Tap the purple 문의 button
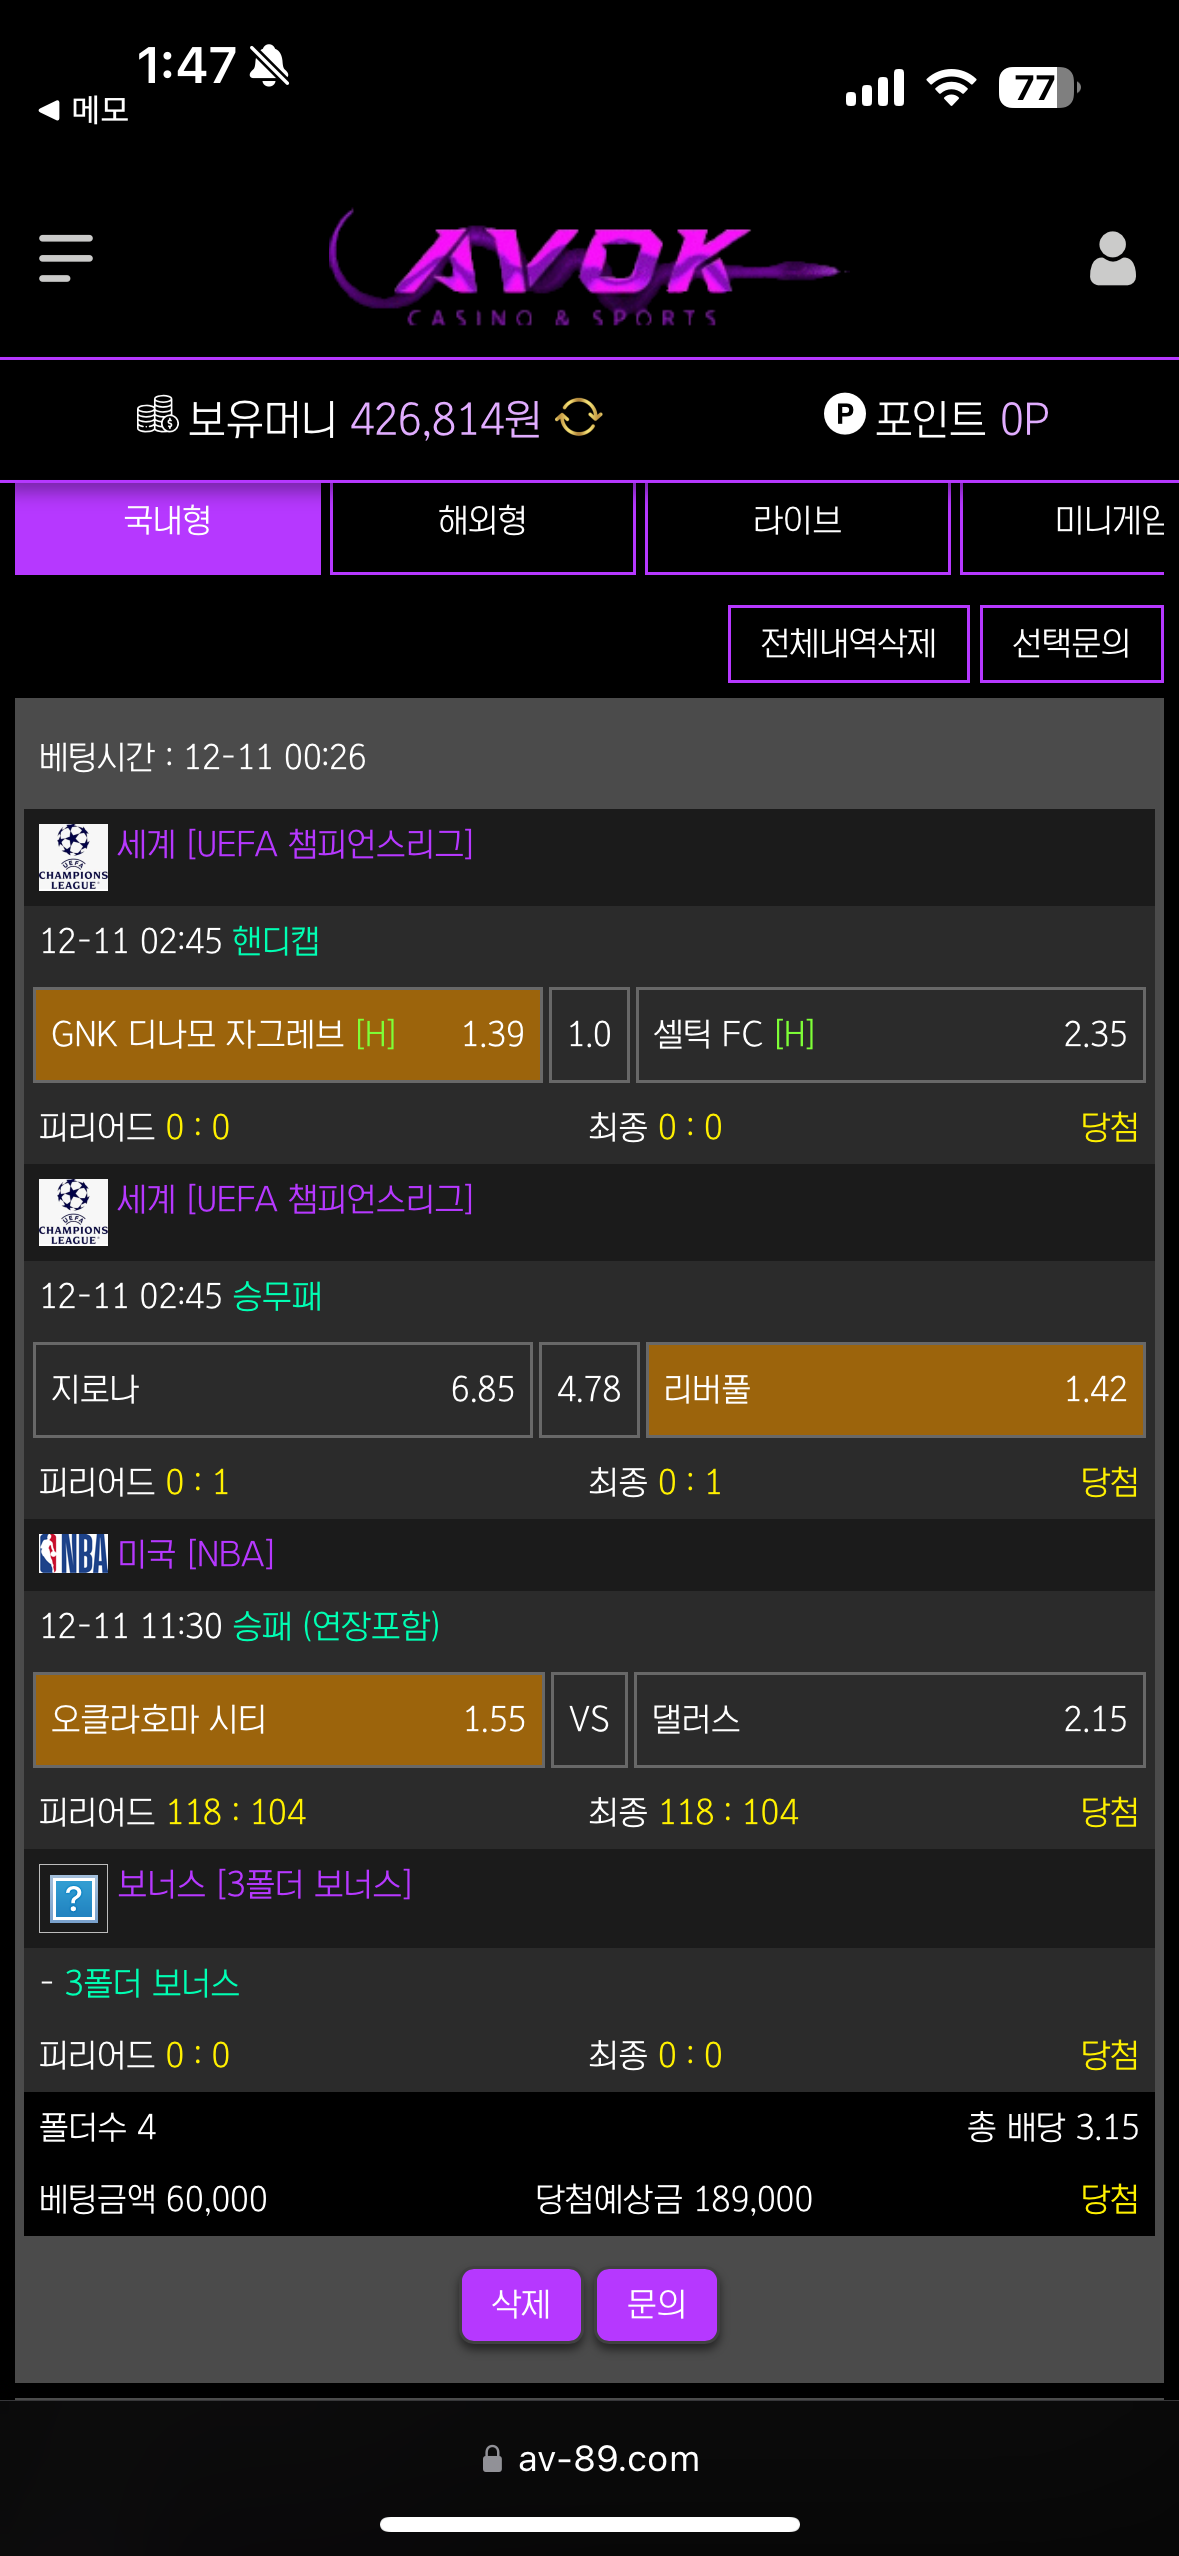The image size is (1179, 2556). pyautogui.click(x=656, y=2304)
